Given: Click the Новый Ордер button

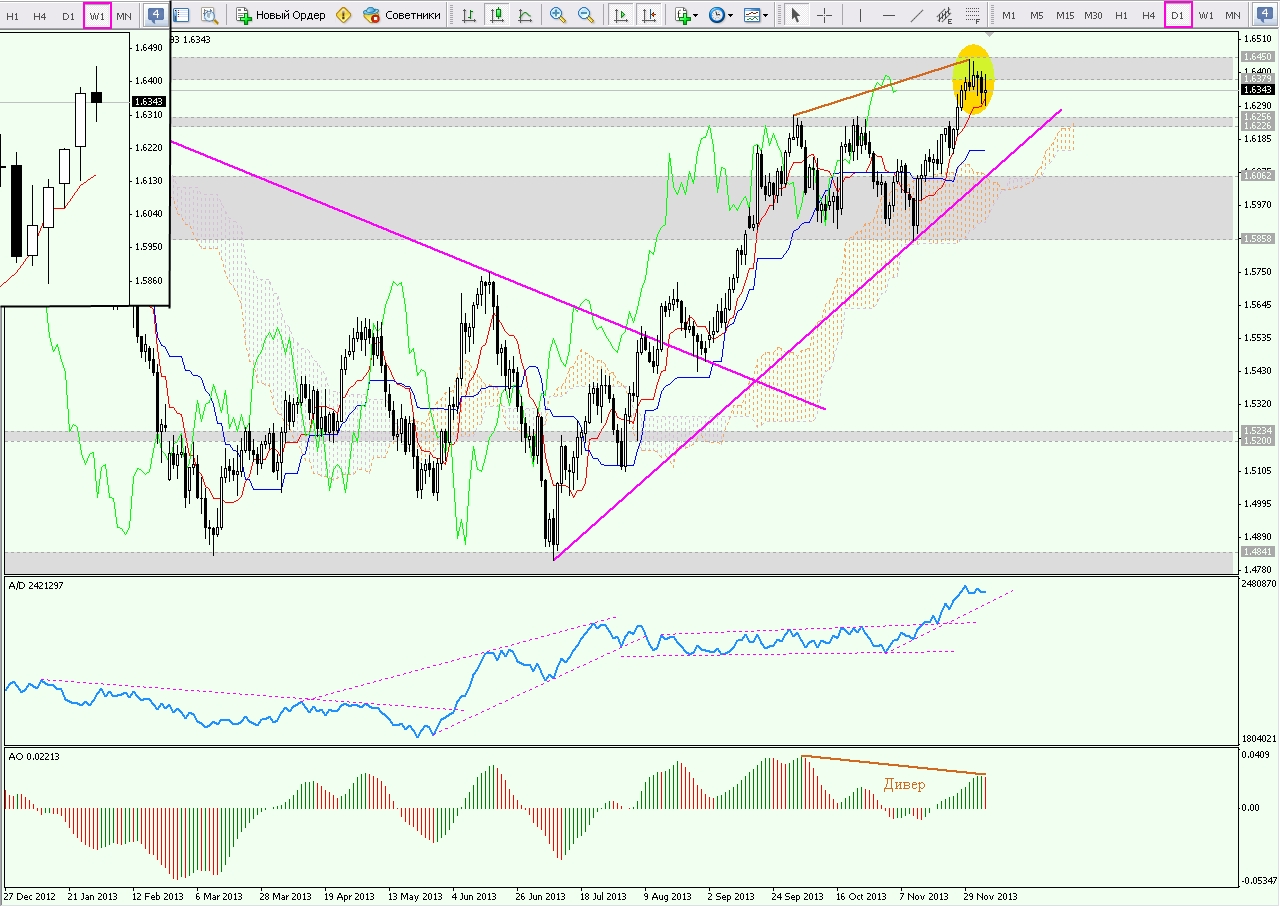Looking at the screenshot, I should coord(281,15).
